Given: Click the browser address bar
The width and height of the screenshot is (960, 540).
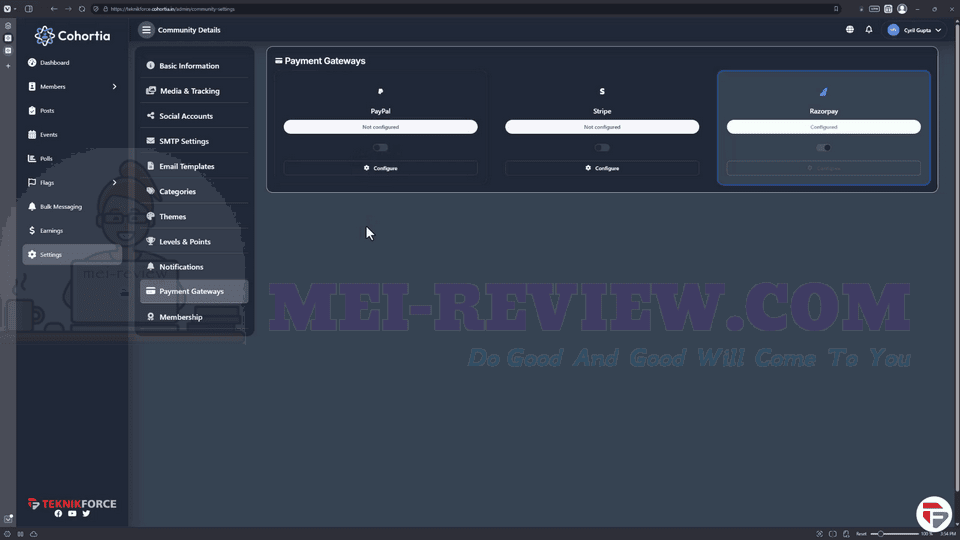Looking at the screenshot, I should tap(465, 9).
